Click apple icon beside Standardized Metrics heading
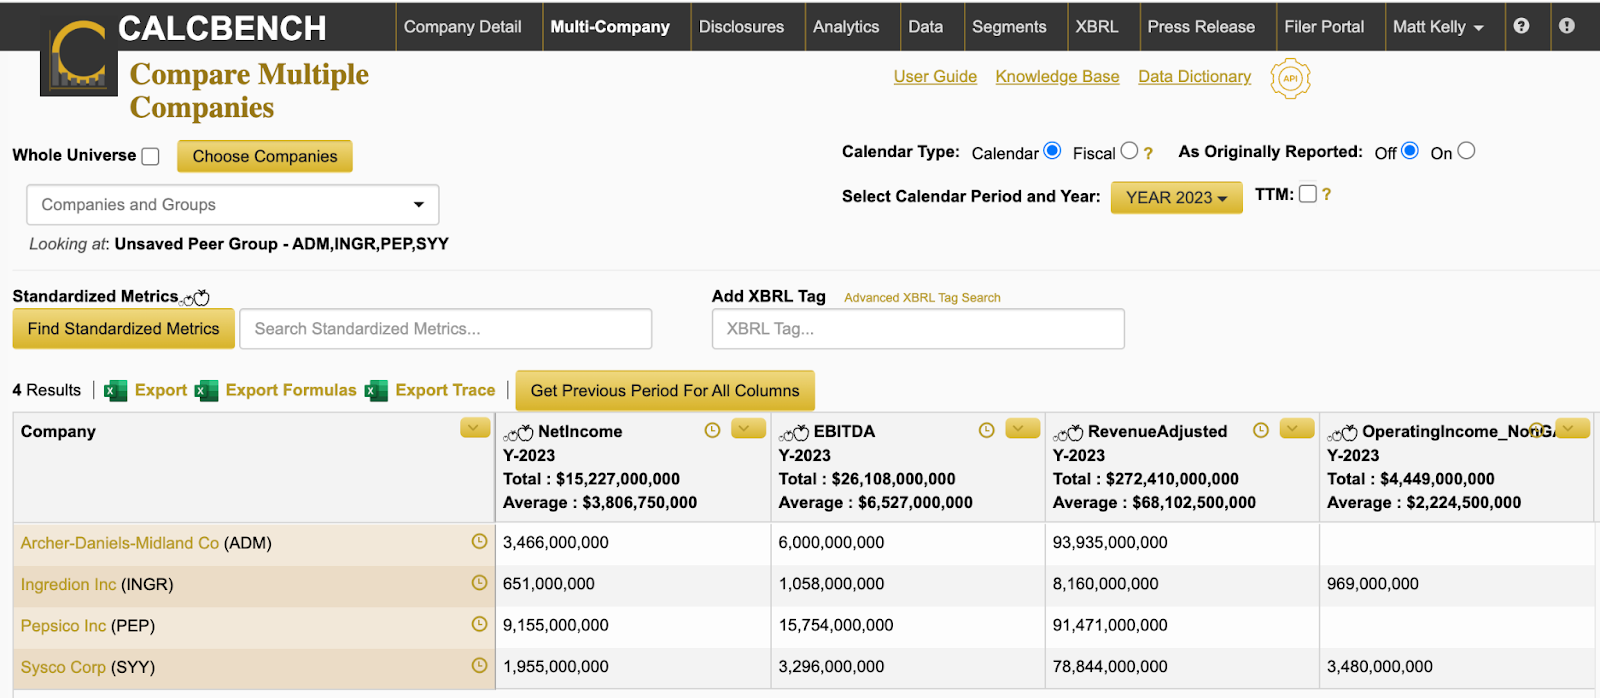Viewport: 1600px width, 698px height. (x=196, y=298)
